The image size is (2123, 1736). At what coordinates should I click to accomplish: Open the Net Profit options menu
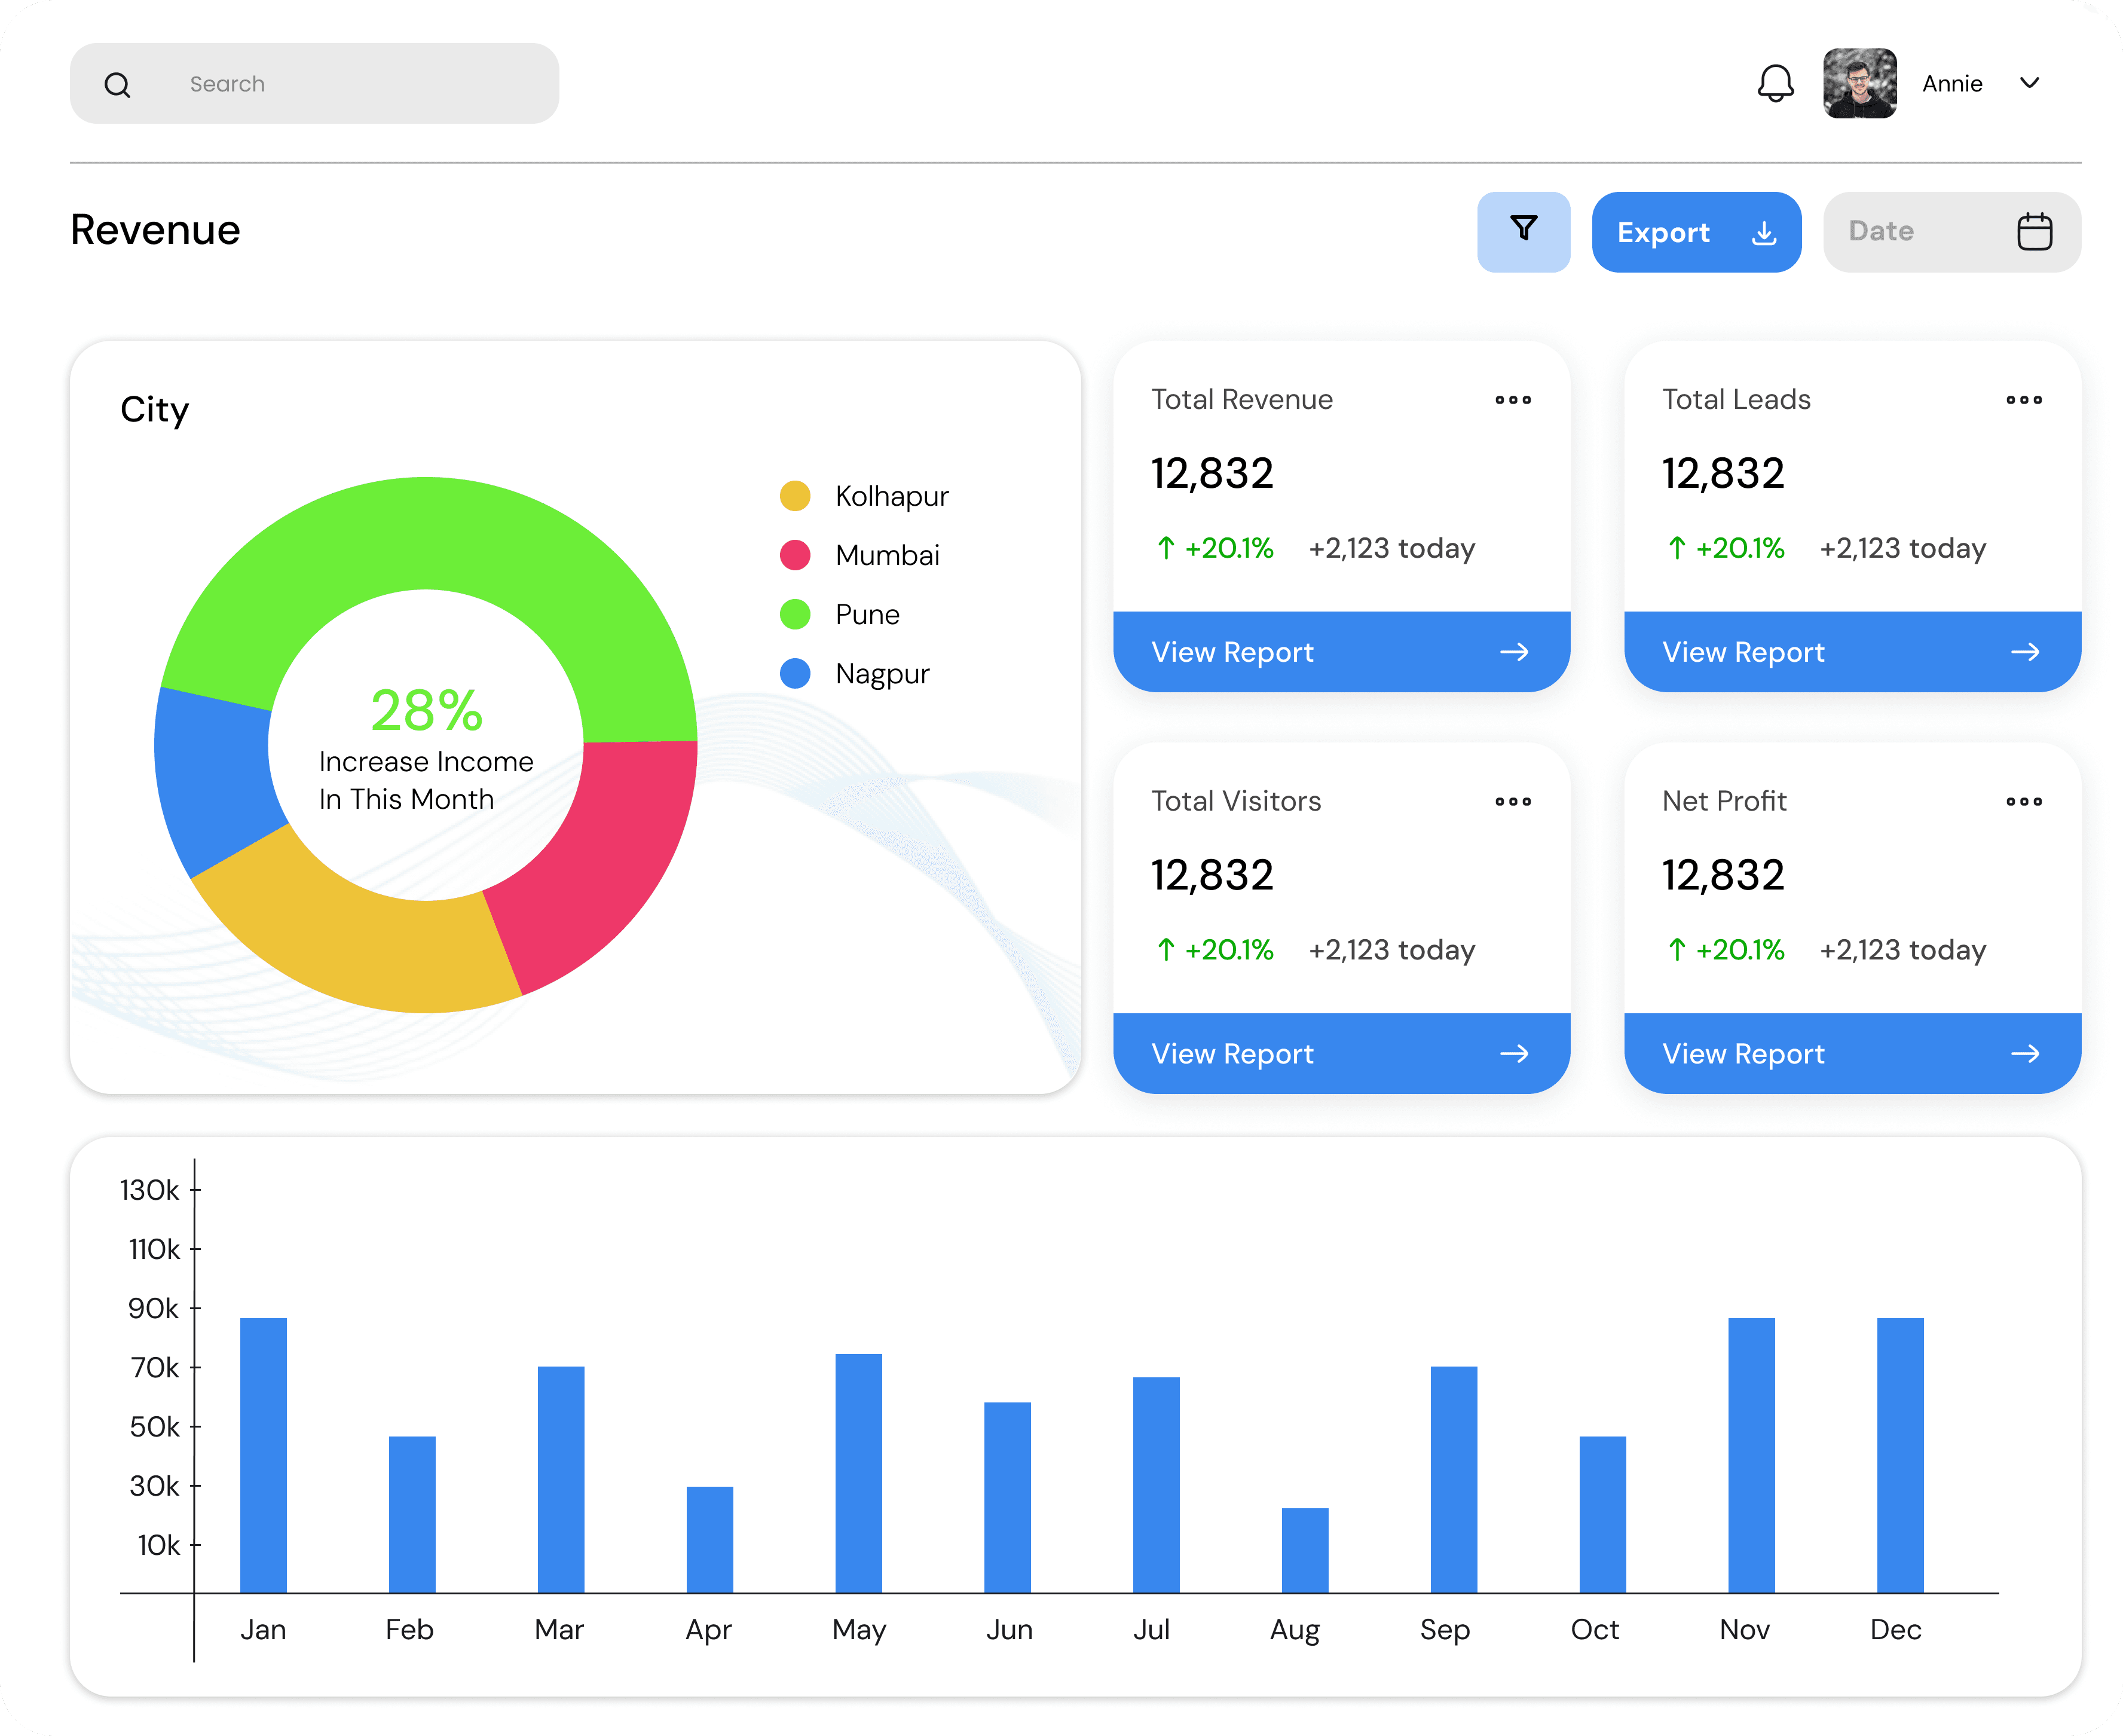point(2023,801)
